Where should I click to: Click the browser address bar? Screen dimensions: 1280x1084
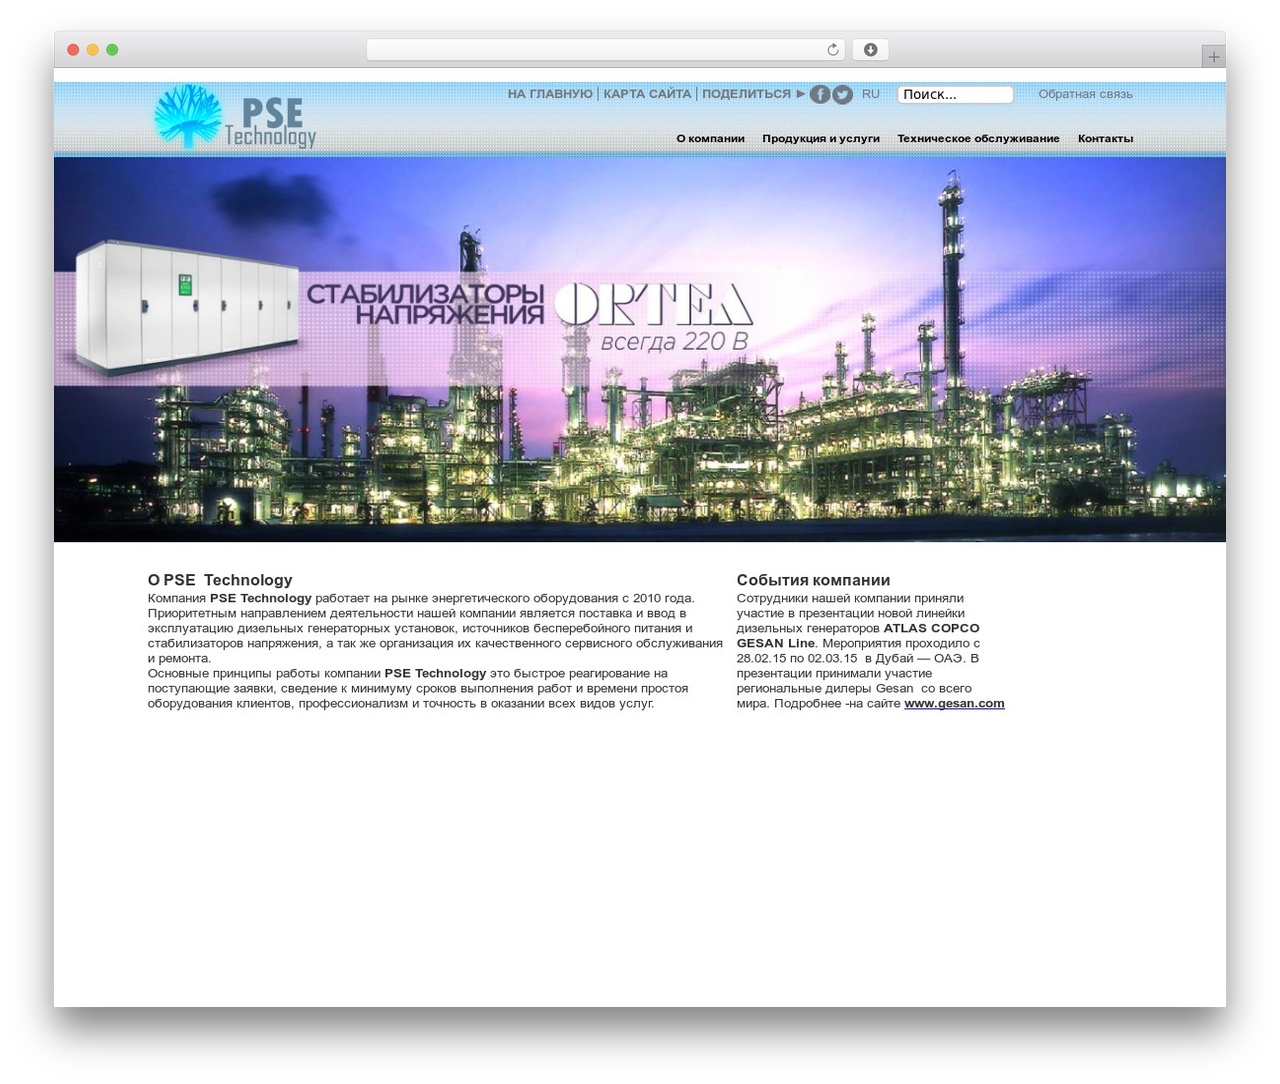pos(605,50)
